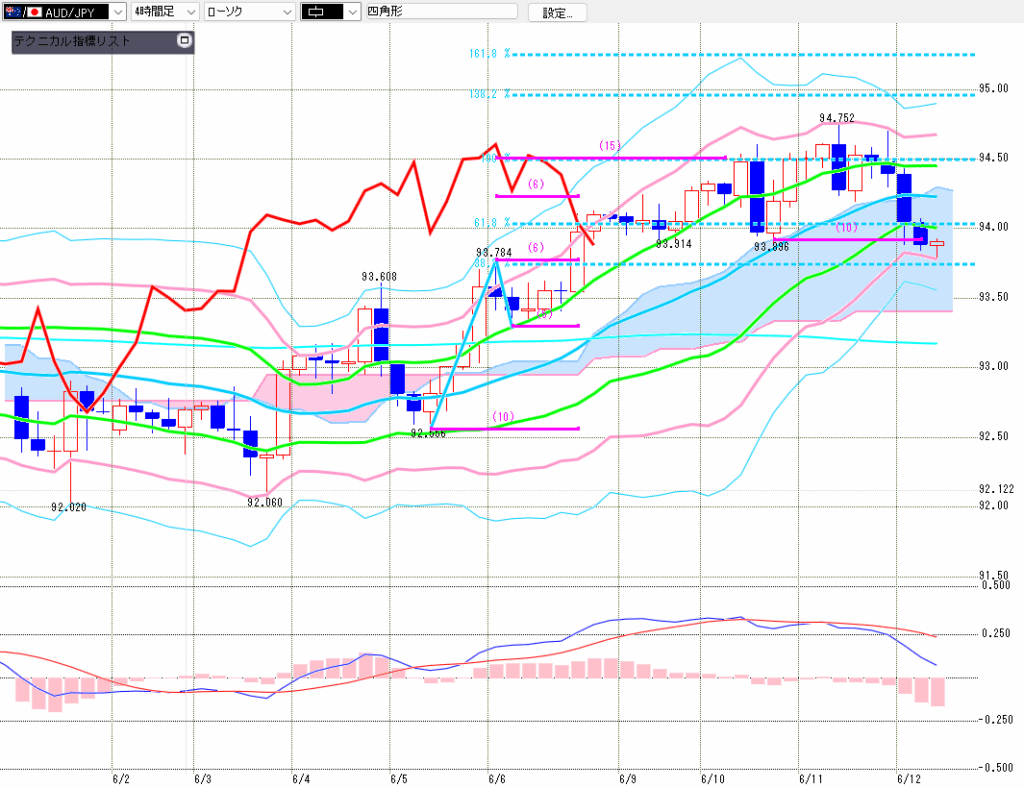Screen dimensions: 1024x788
Task: Click the 94.50 price axis label
Action: pyautogui.click(x=994, y=158)
